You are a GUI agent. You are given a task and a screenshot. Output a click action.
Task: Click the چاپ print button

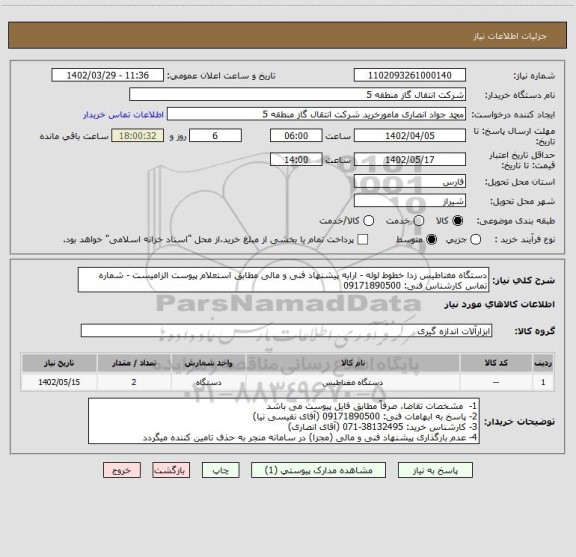(x=220, y=470)
